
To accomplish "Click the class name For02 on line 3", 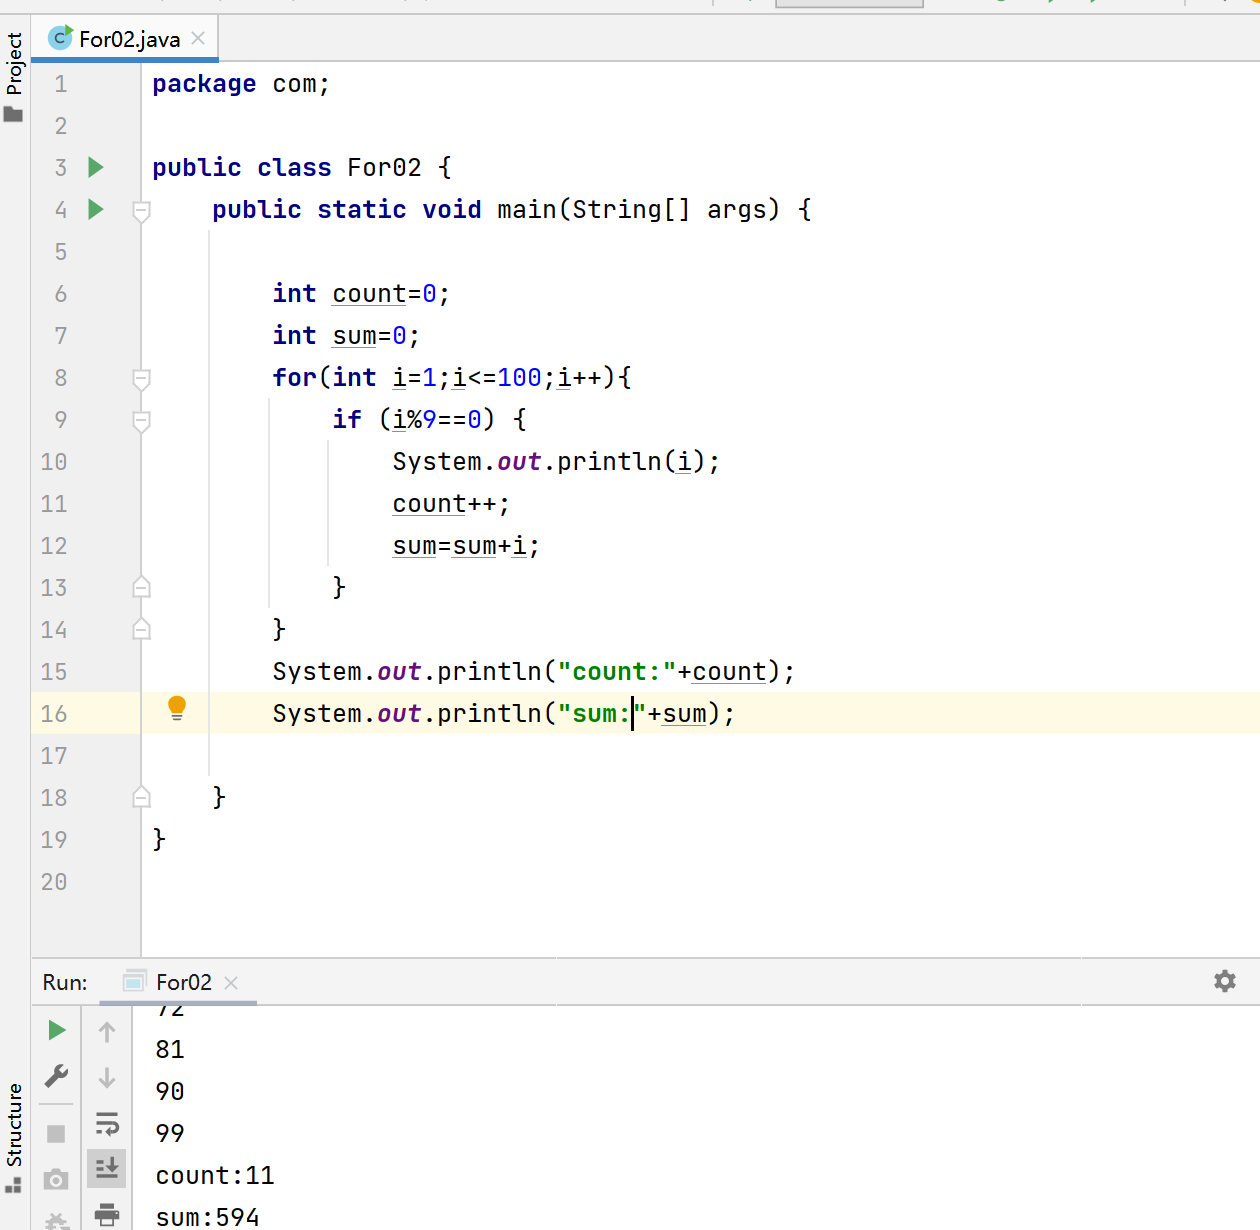I will click(384, 168).
